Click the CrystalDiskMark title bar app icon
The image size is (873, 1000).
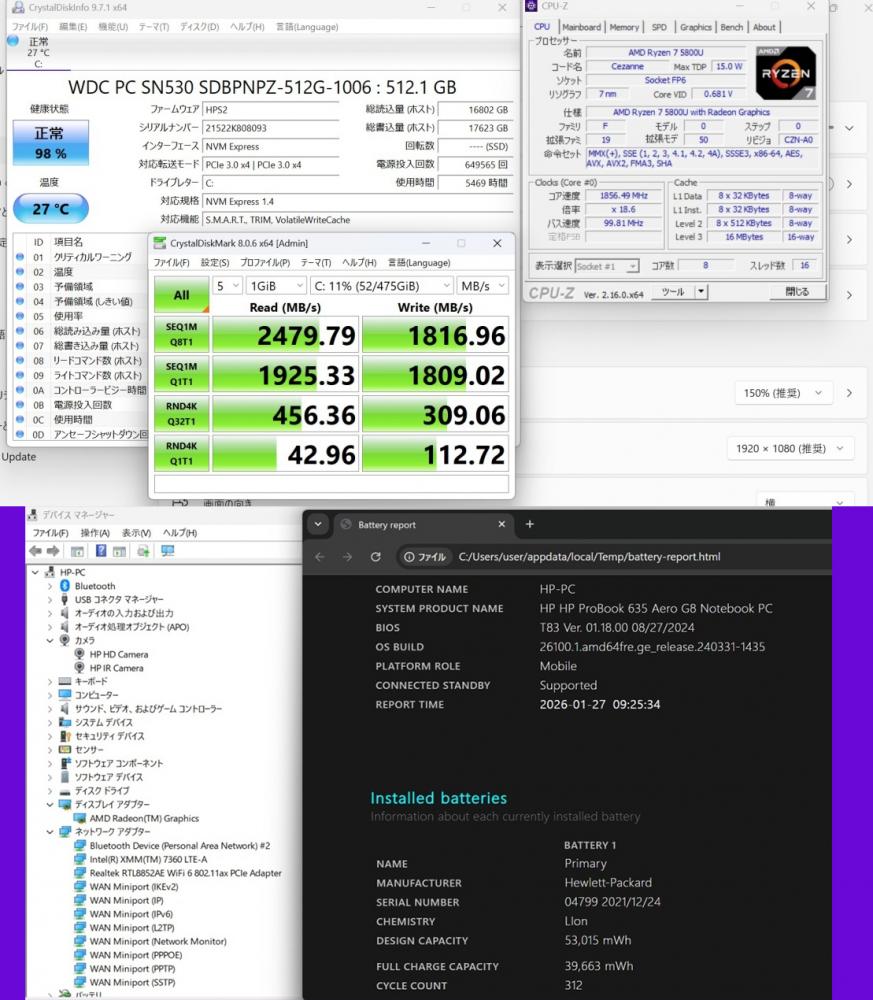[159, 243]
